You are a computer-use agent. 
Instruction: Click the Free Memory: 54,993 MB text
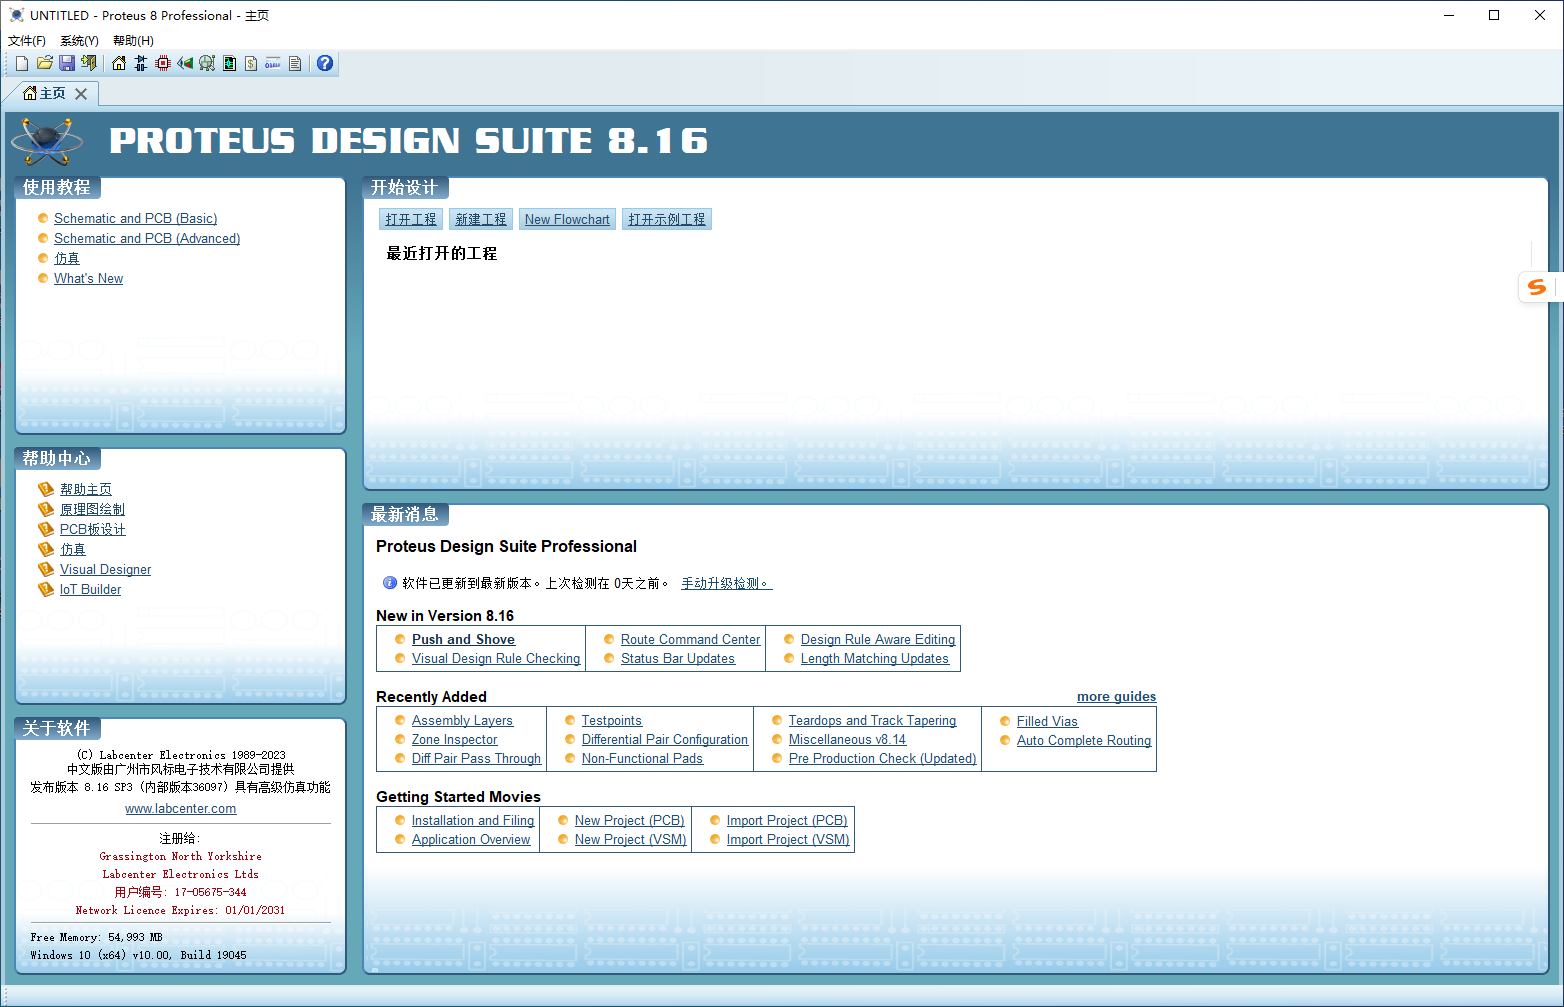pos(96,938)
